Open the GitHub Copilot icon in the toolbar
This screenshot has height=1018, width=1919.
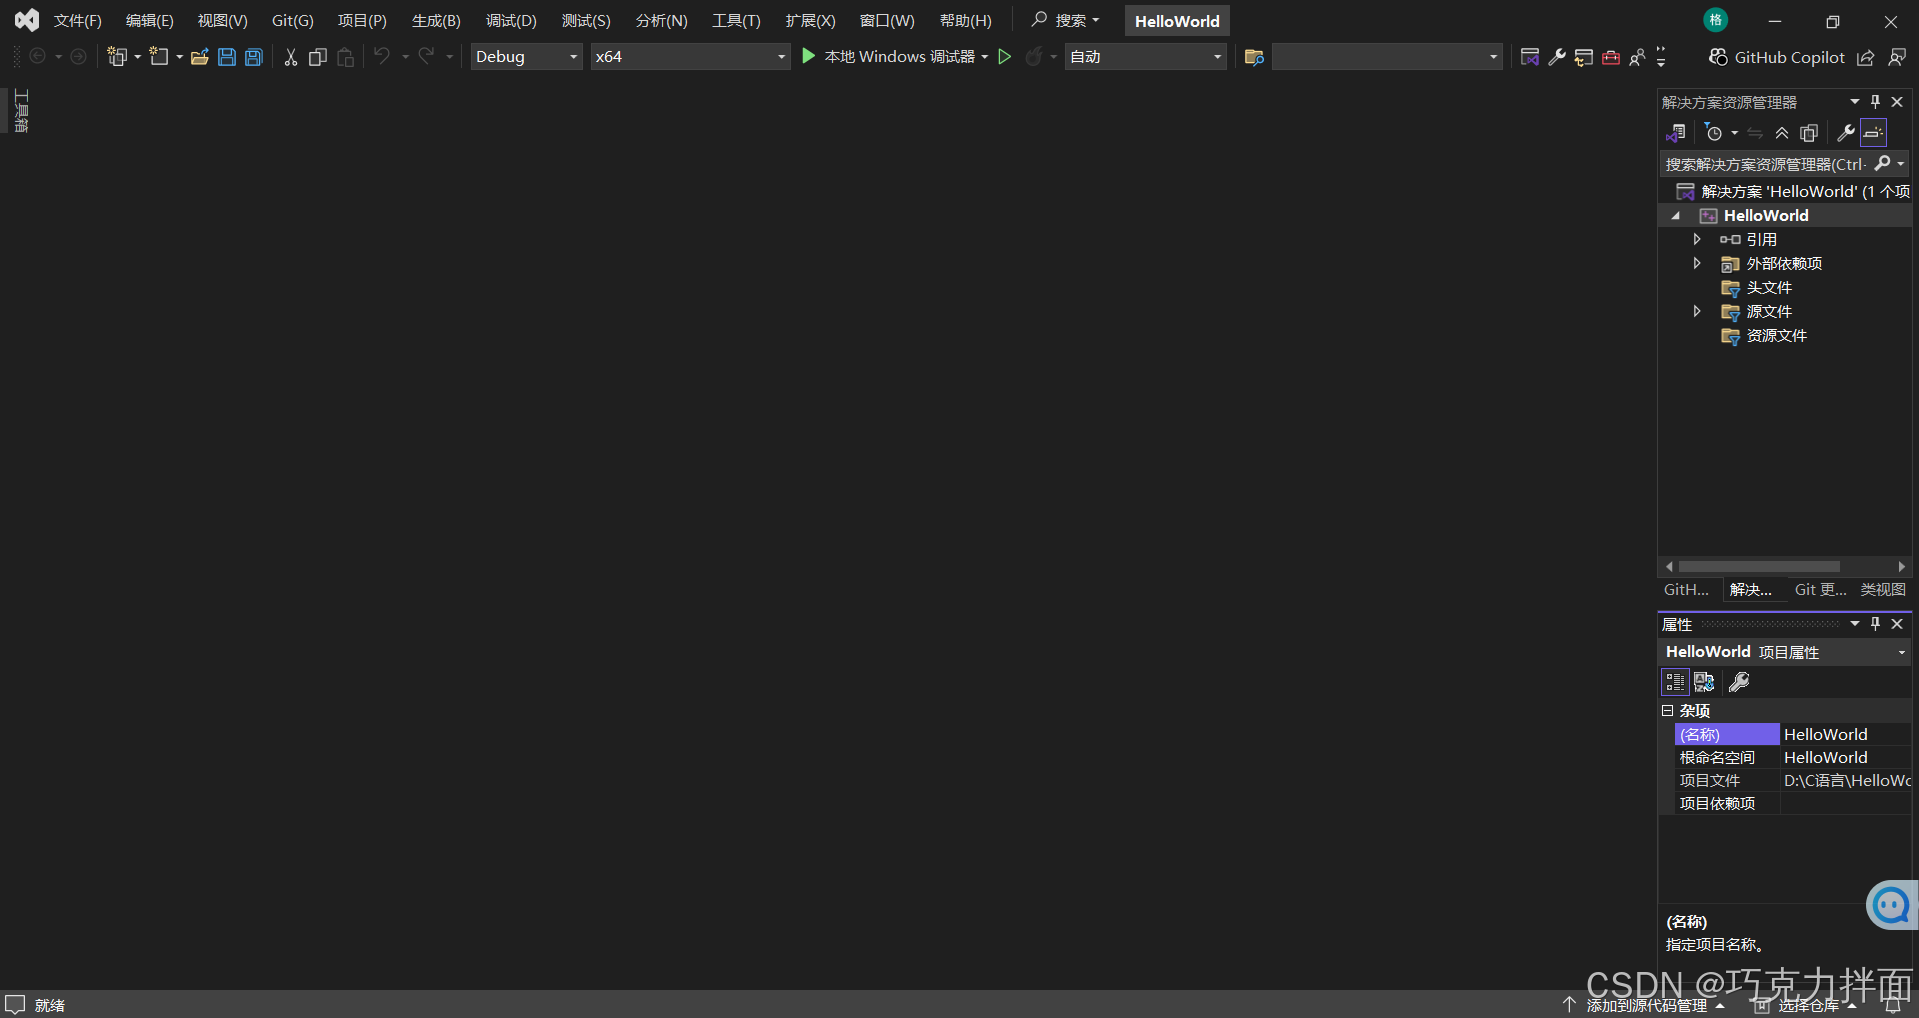tap(1718, 57)
